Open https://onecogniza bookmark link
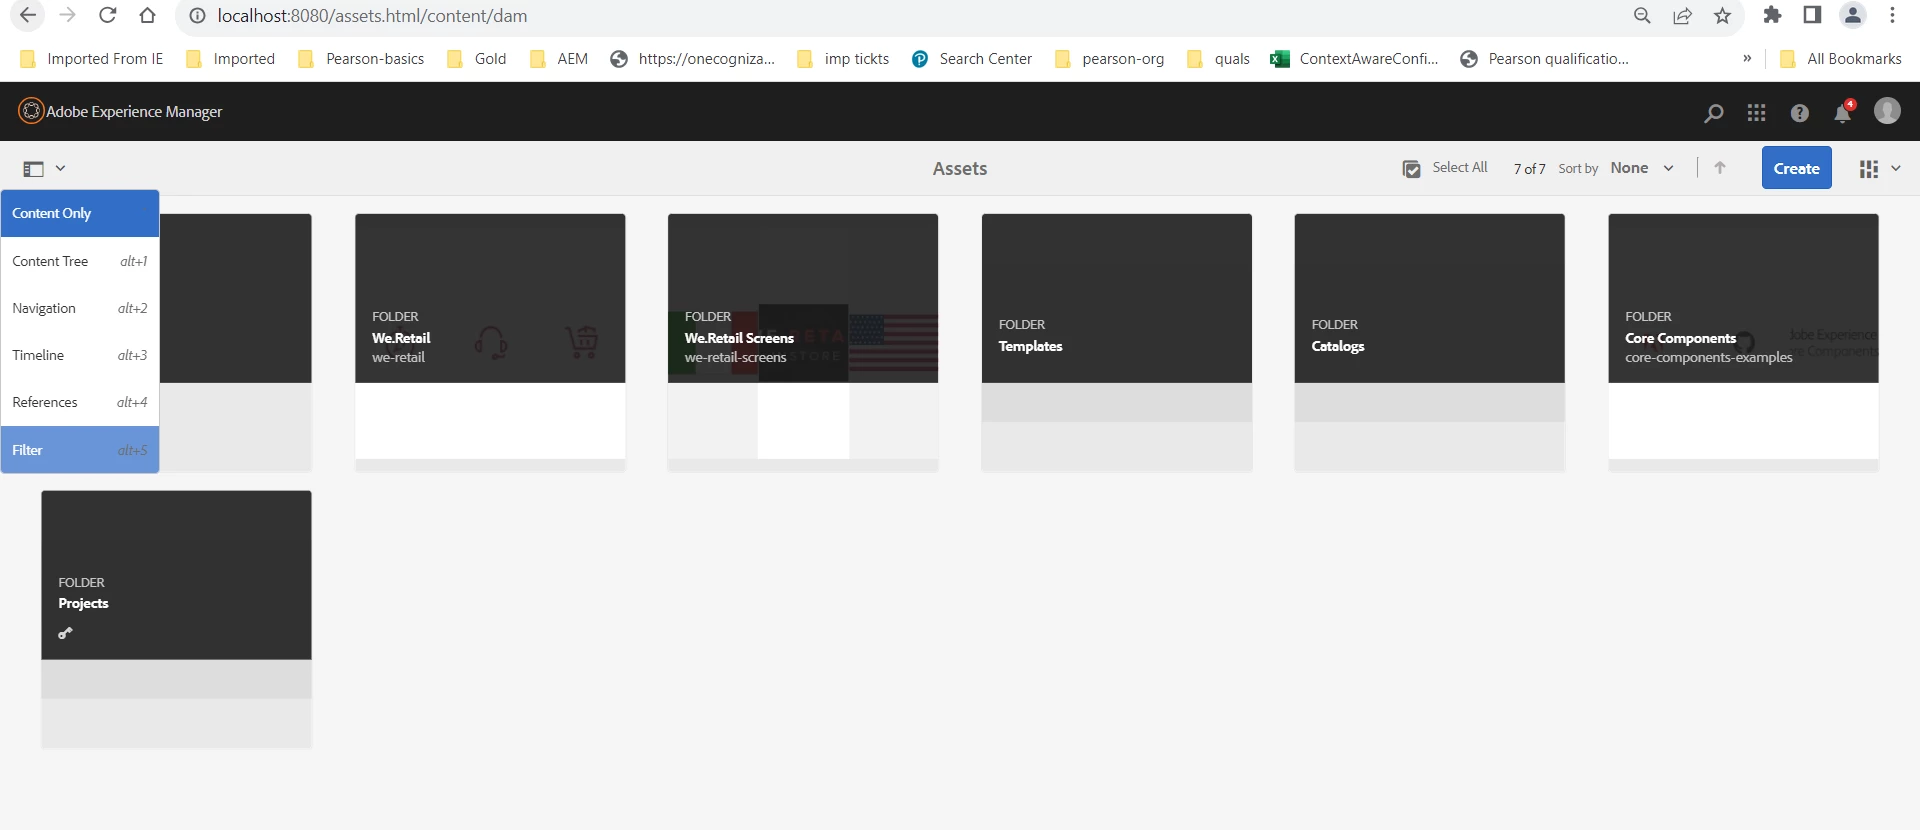 click(692, 59)
